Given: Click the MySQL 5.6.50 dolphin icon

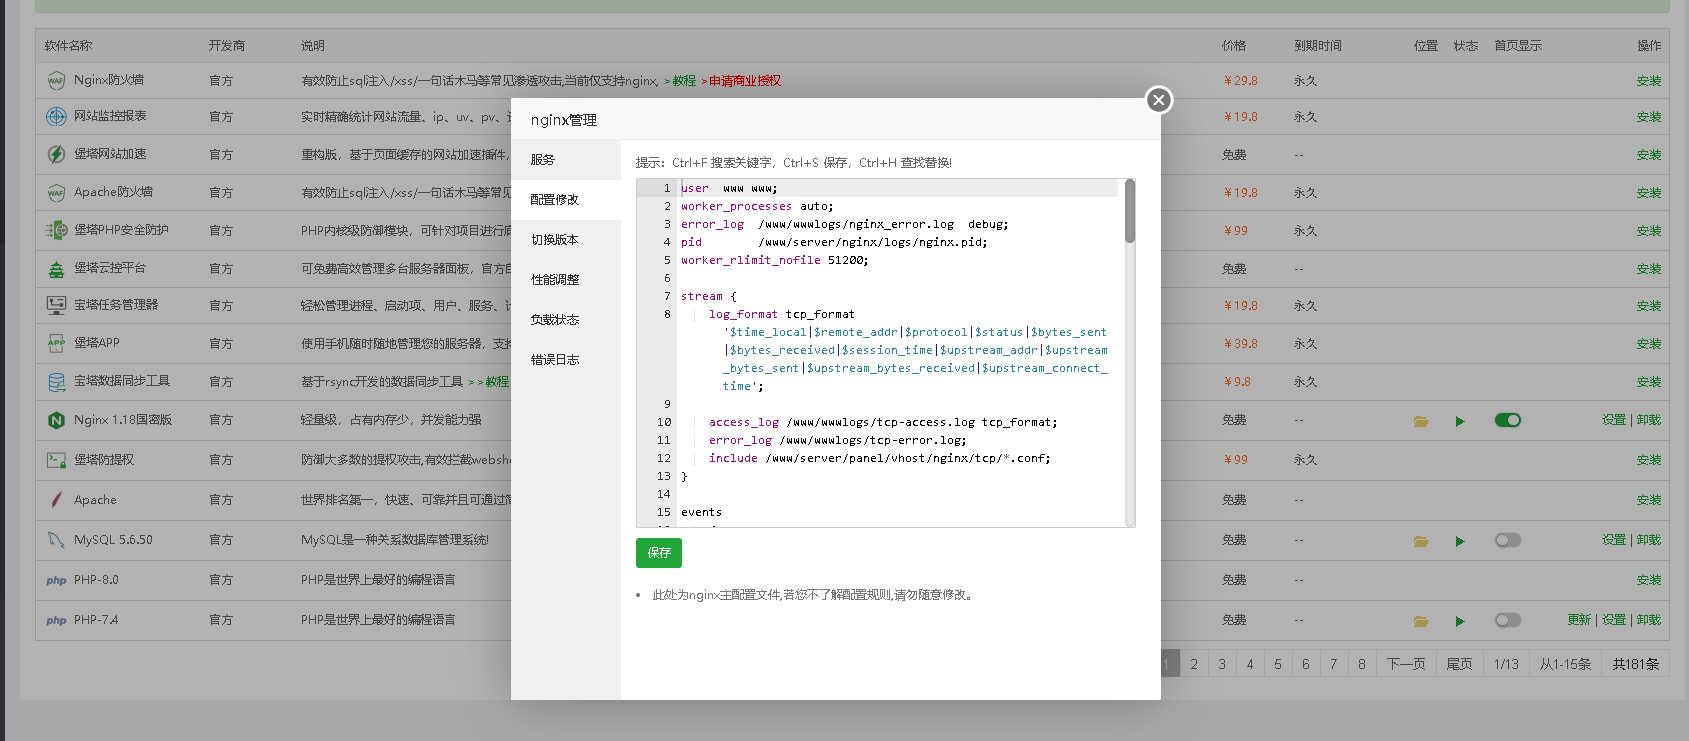Looking at the screenshot, I should pyautogui.click(x=56, y=540).
